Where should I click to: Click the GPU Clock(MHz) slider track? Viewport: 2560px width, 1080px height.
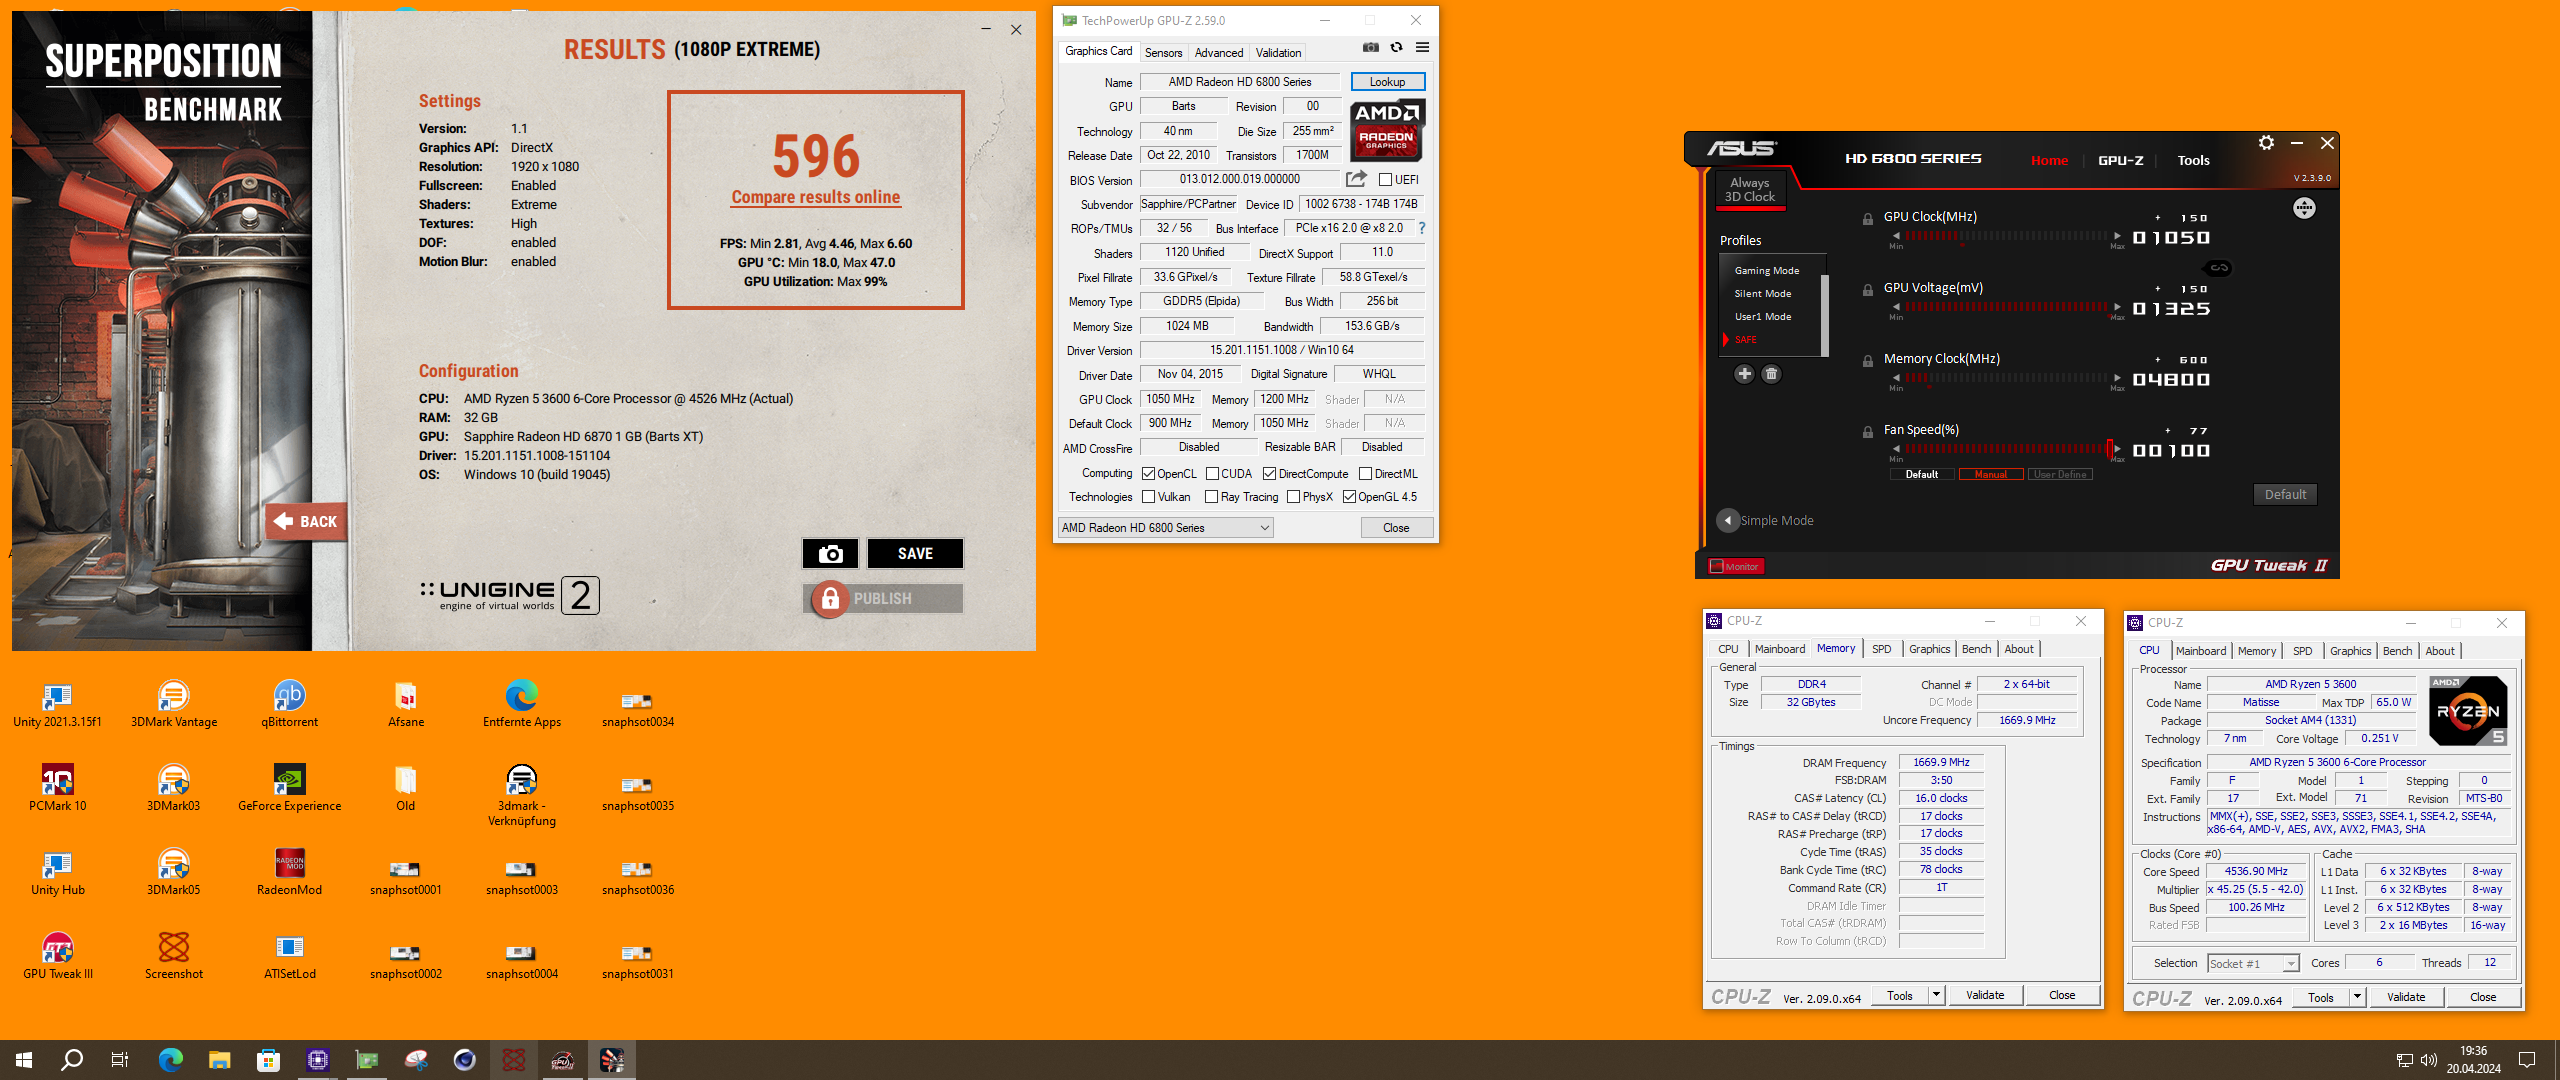click(2006, 236)
